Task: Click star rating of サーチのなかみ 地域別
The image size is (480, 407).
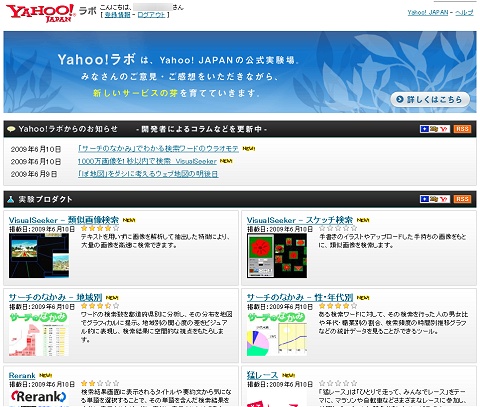Action: (x=100, y=306)
